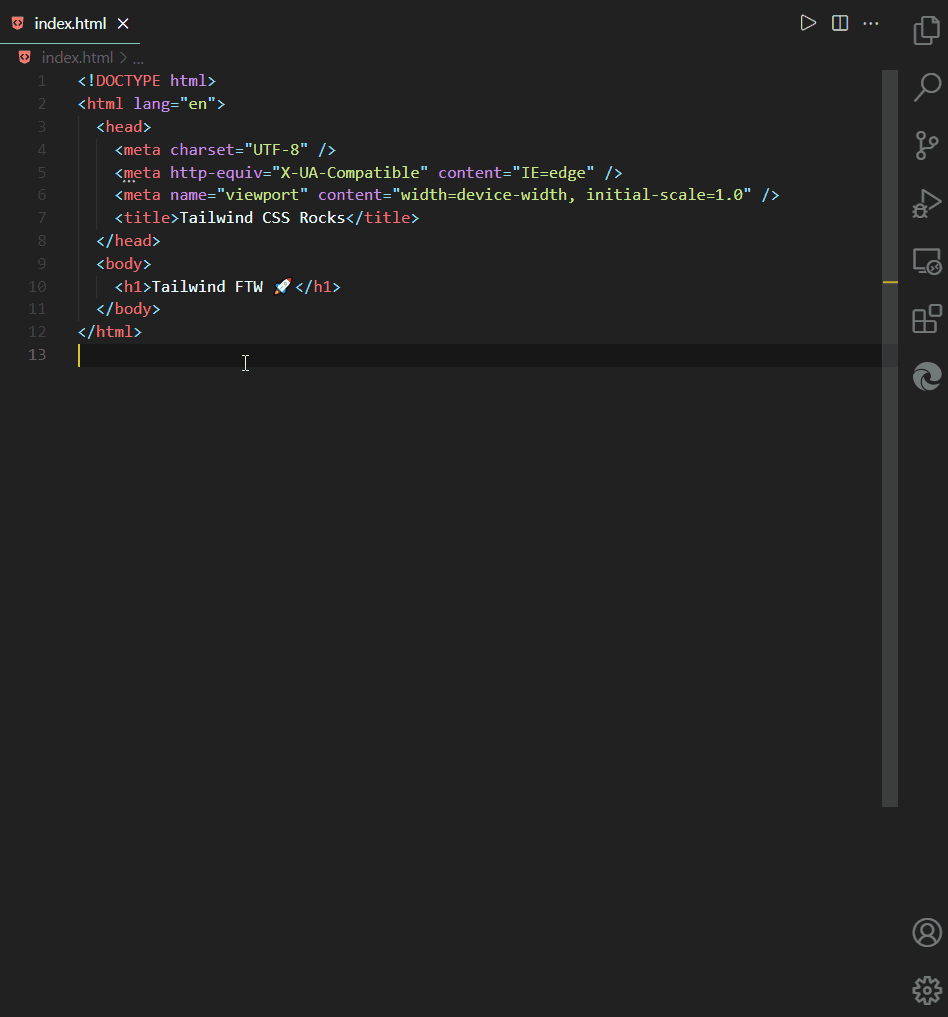Click "width=device-width, initial-scale=1.0" string
This screenshot has width=948, height=1017.
pyautogui.click(x=572, y=195)
